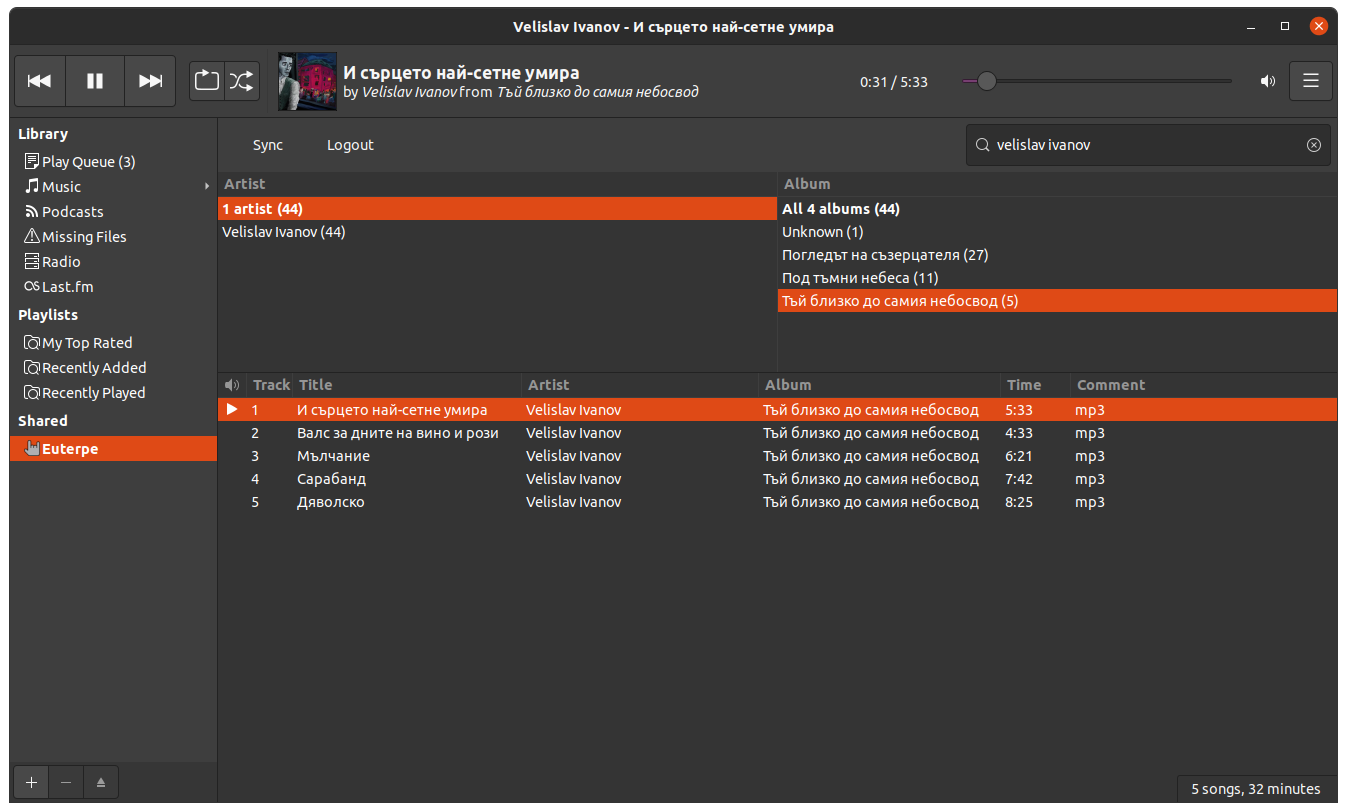Select artist Velislav Ivanov (44)
Image resolution: width=1347 pixels, height=812 pixels.
coord(497,232)
